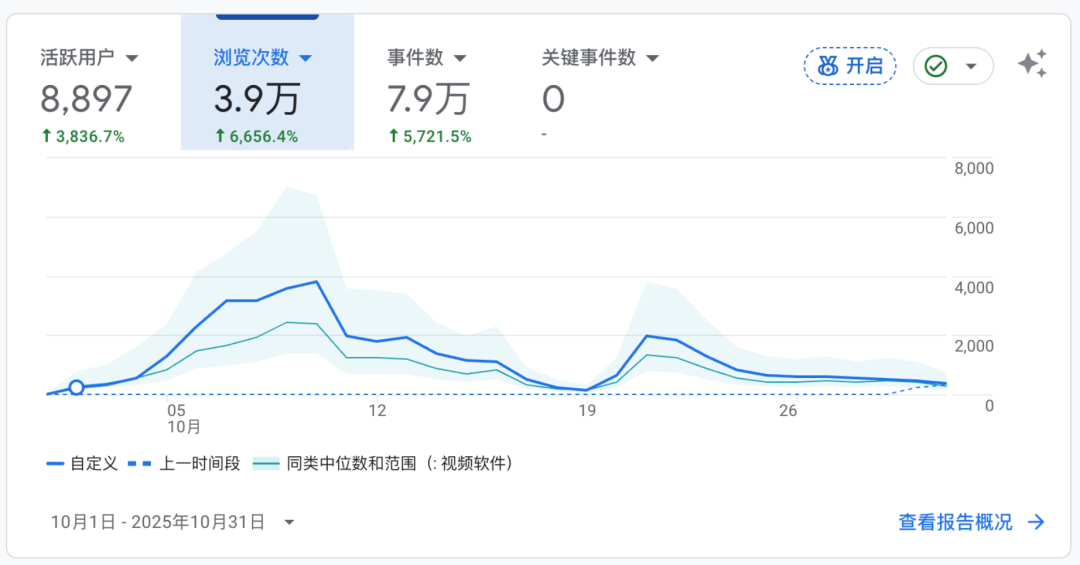Click the 7.9万 events value

click(x=428, y=99)
